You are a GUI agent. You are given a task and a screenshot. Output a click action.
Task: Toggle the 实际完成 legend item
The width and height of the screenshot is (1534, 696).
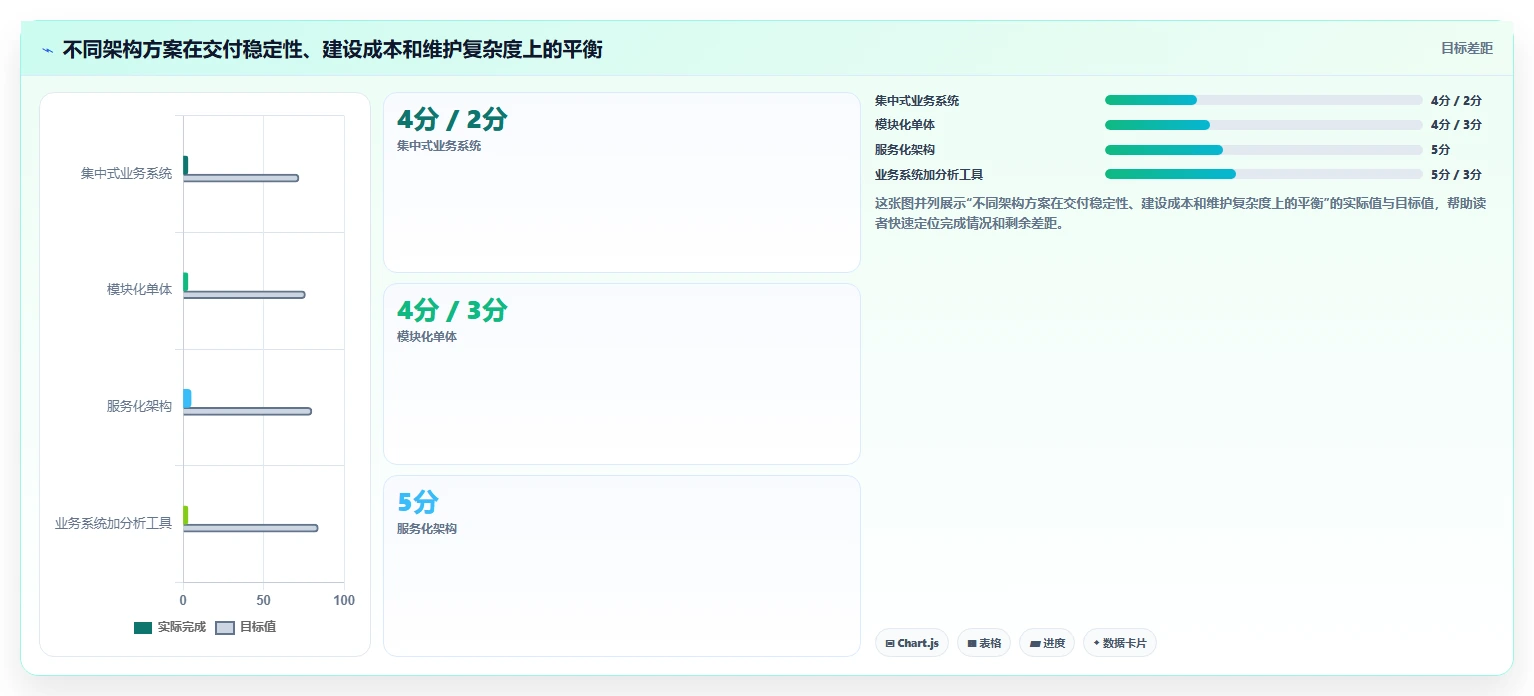(170, 627)
